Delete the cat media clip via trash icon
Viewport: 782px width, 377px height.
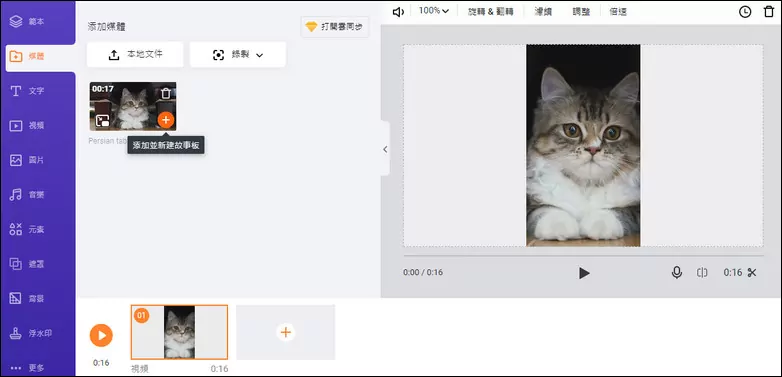(x=166, y=93)
